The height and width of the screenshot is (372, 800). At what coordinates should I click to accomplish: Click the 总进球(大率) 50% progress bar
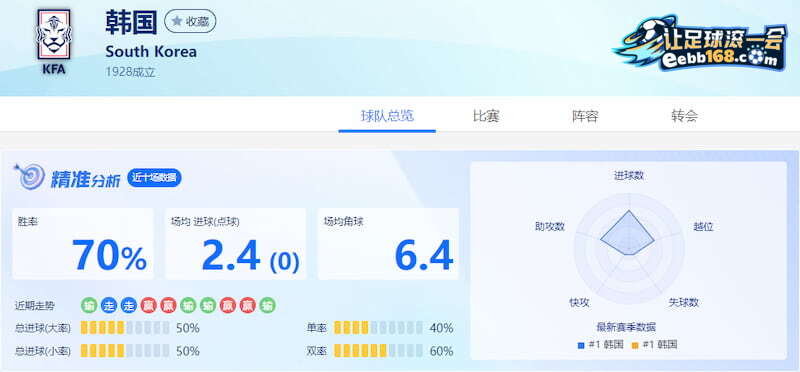[125, 328]
